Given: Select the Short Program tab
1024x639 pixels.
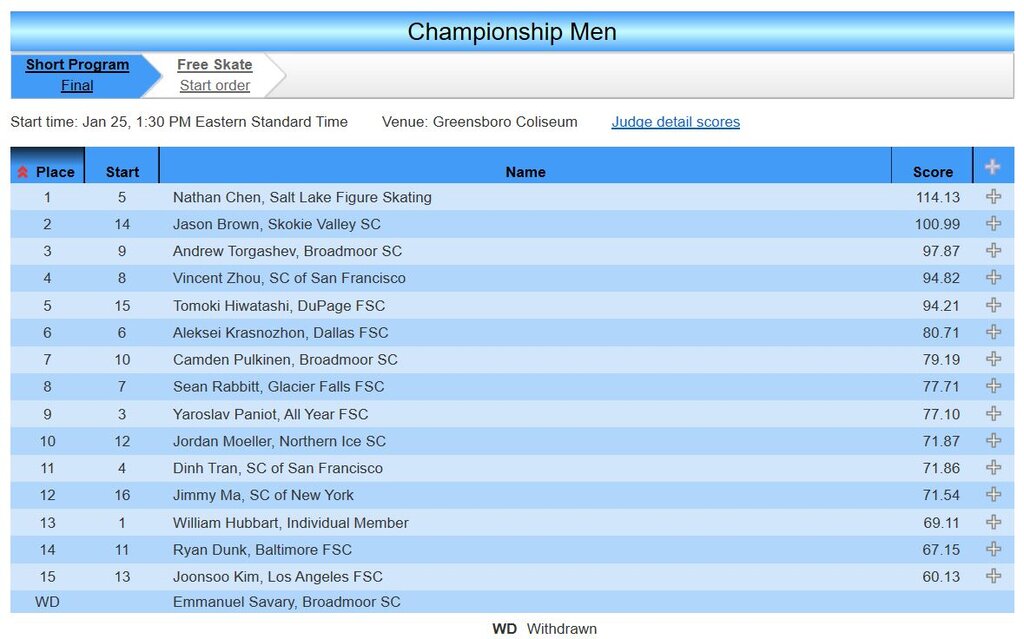Looking at the screenshot, I should pyautogui.click(x=77, y=65).
